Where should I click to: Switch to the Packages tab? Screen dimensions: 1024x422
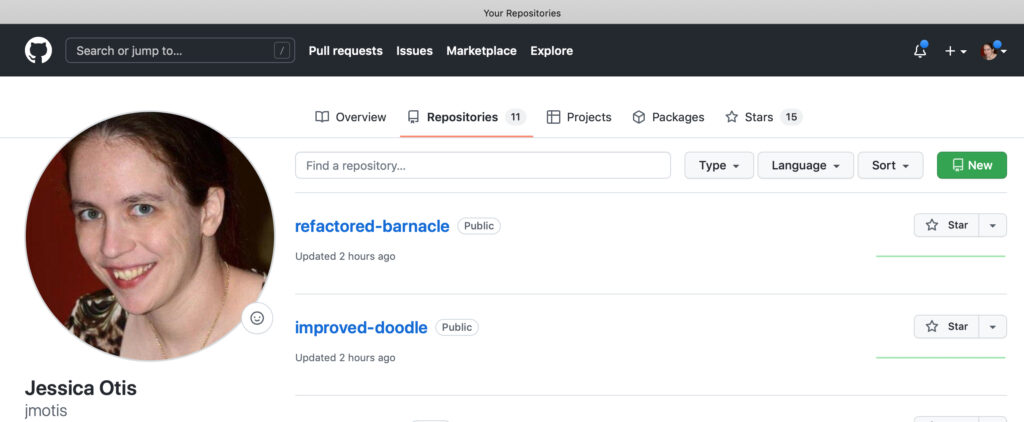pyautogui.click(x=668, y=117)
